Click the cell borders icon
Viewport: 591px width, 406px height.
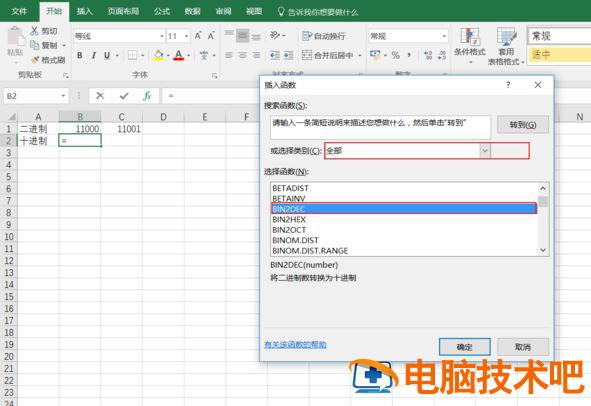(132, 55)
